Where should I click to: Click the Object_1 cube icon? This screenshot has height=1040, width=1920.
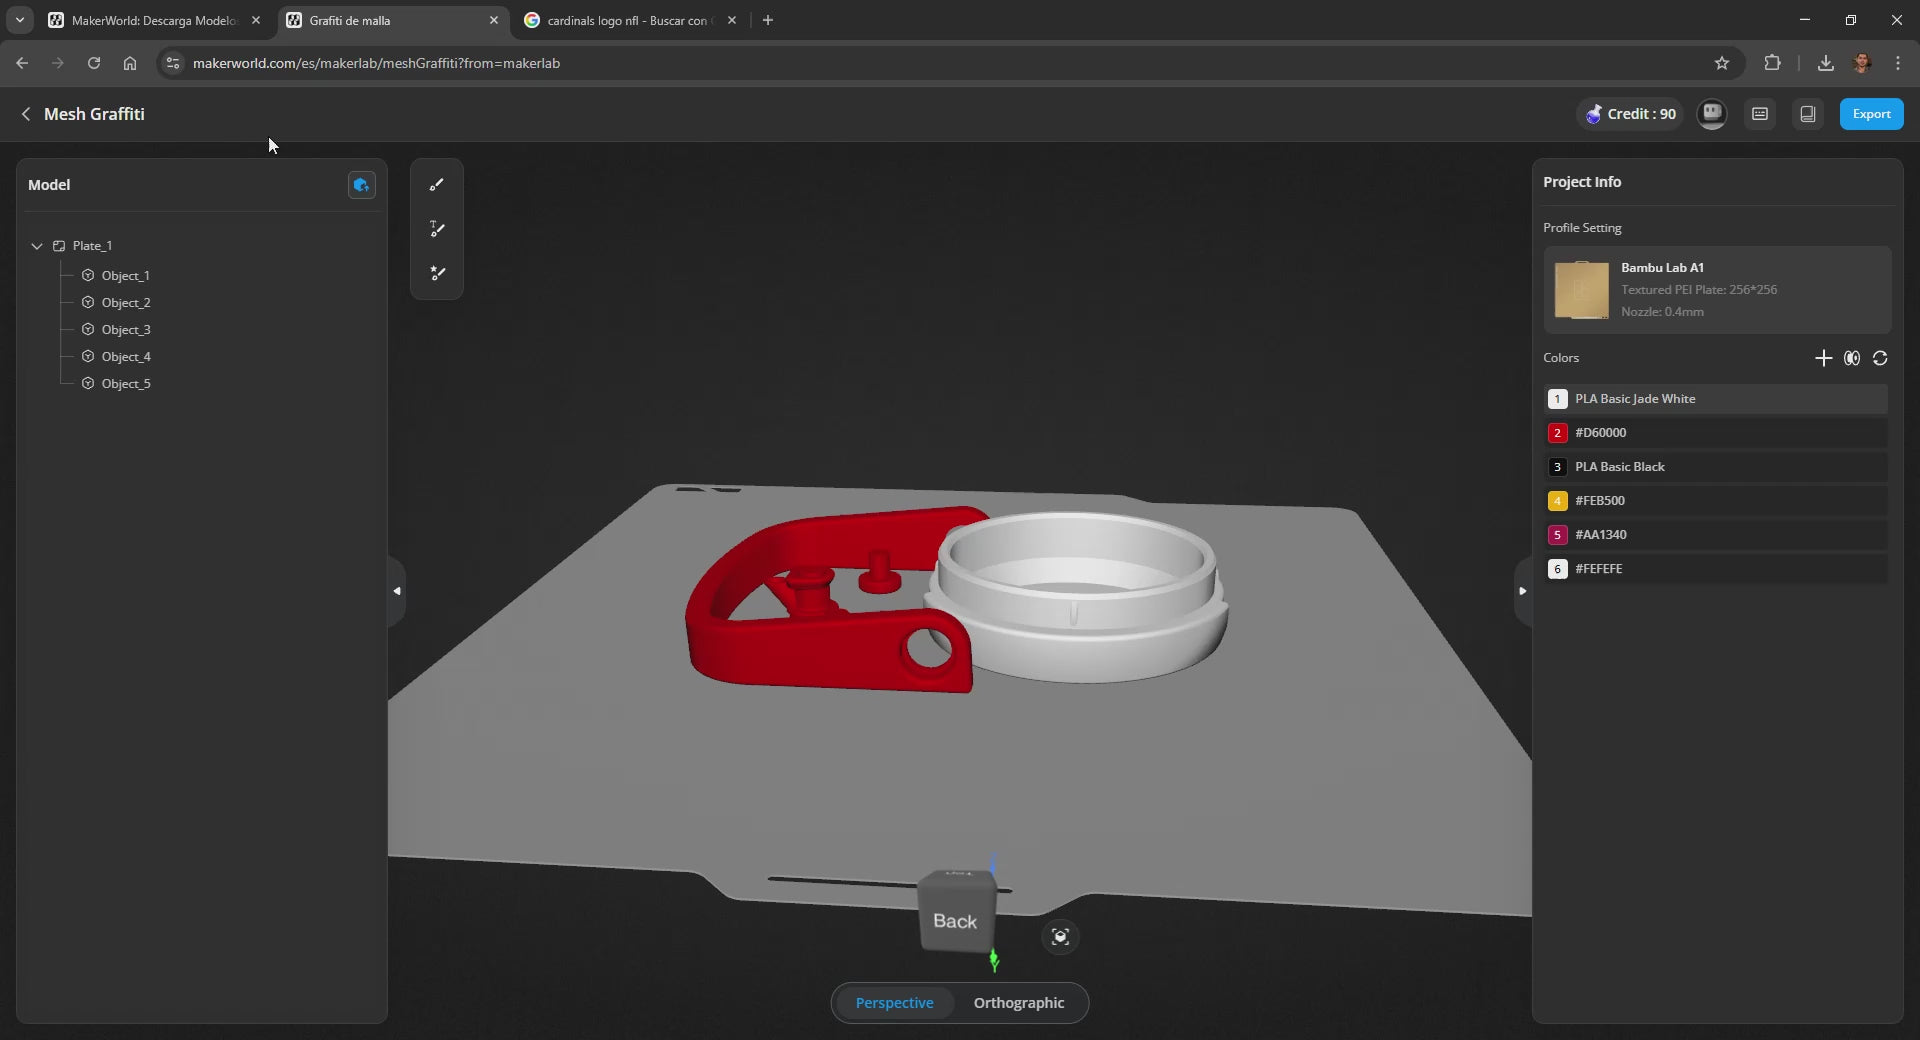coord(88,275)
